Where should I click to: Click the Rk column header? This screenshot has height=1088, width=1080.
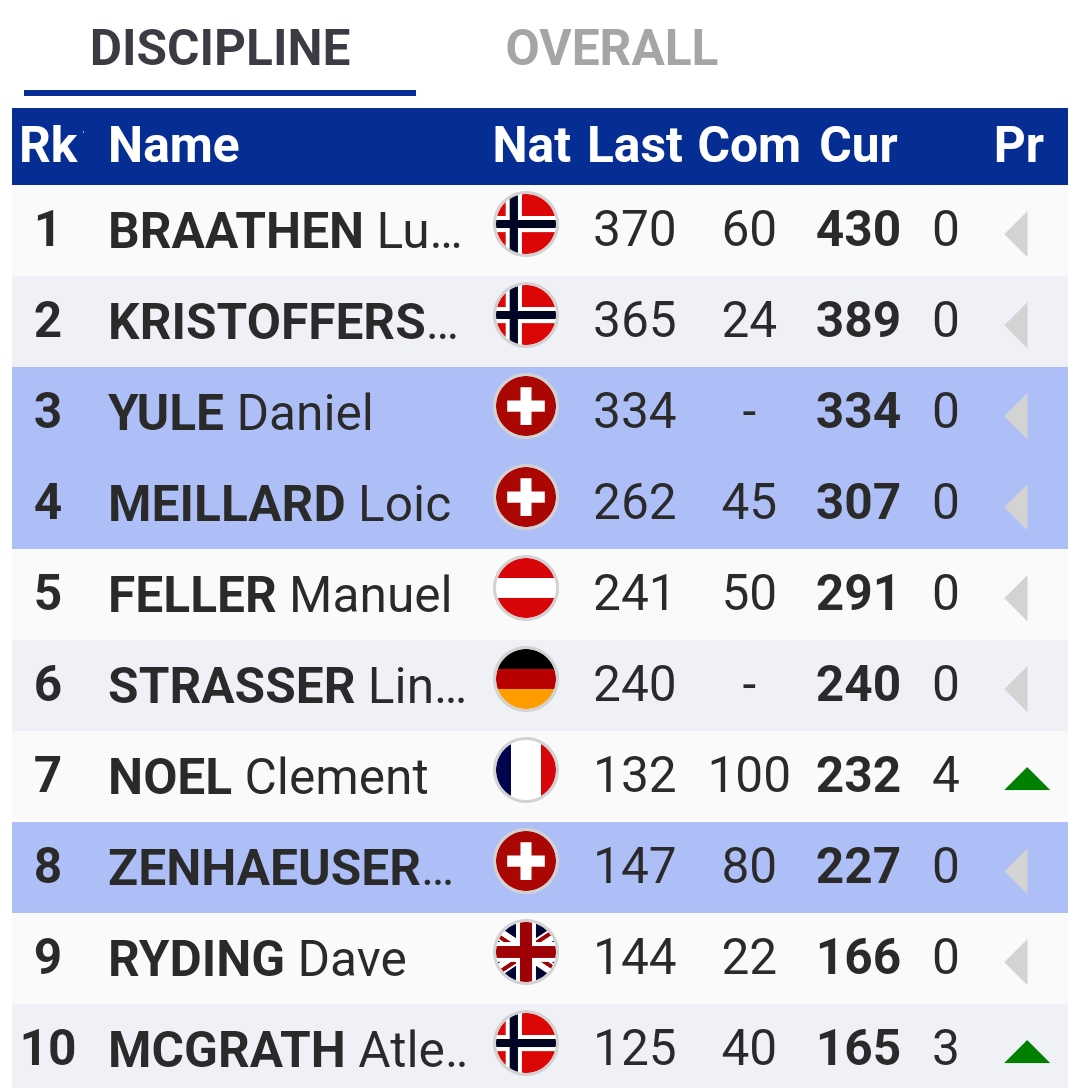tap(48, 145)
